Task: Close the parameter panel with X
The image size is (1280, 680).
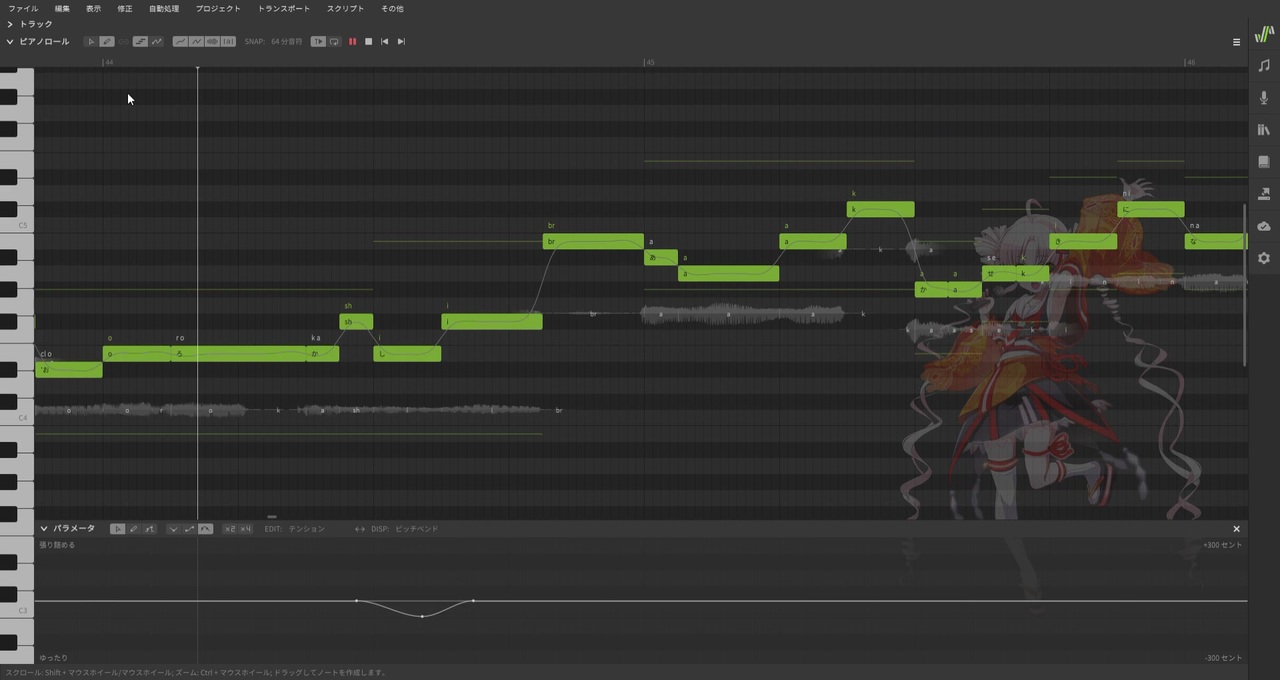Action: click(1236, 529)
